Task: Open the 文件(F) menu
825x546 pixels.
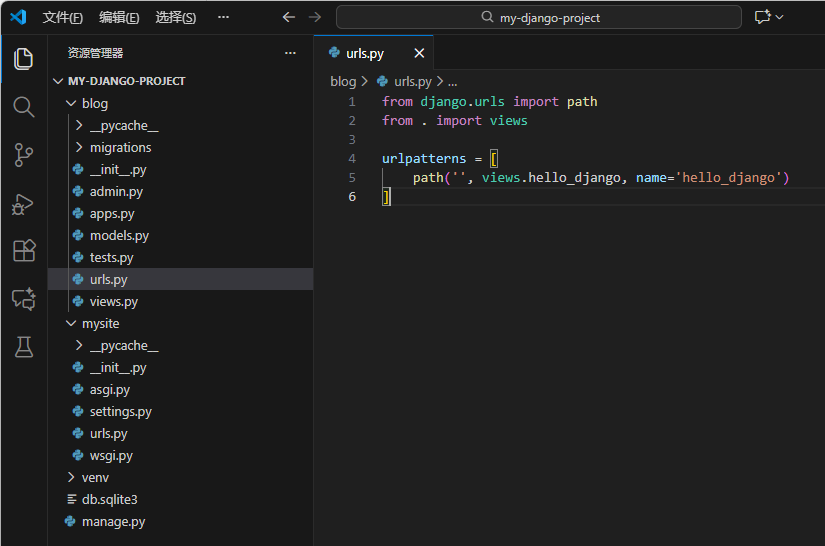Action: [63, 17]
